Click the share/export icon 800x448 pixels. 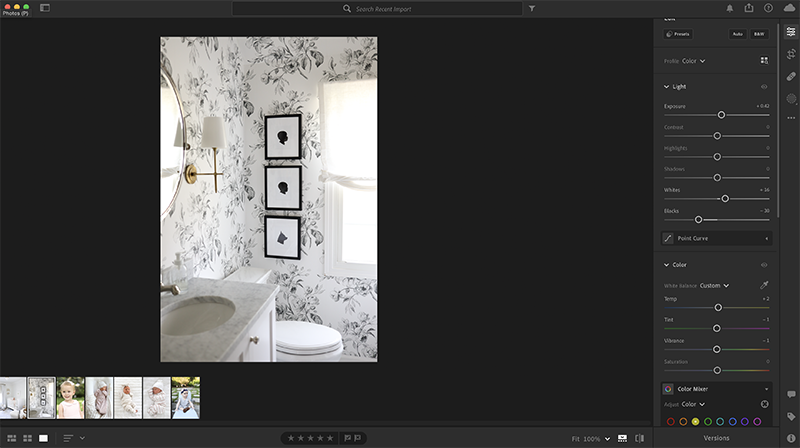(x=749, y=8)
